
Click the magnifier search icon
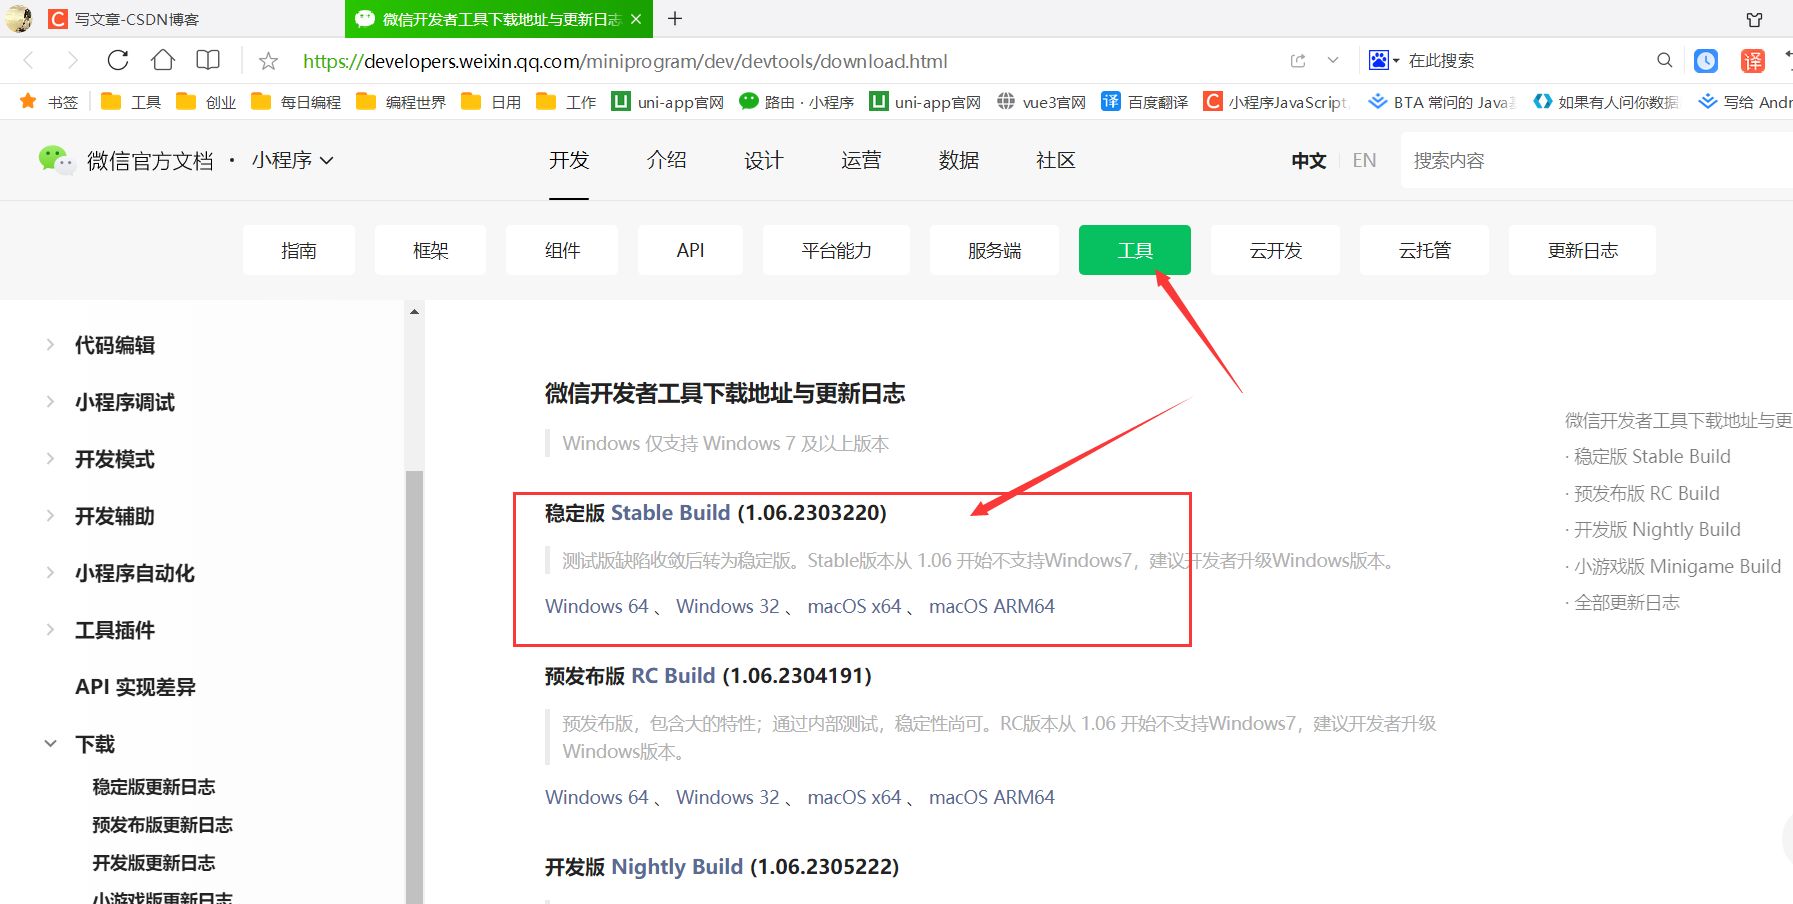point(1664,60)
